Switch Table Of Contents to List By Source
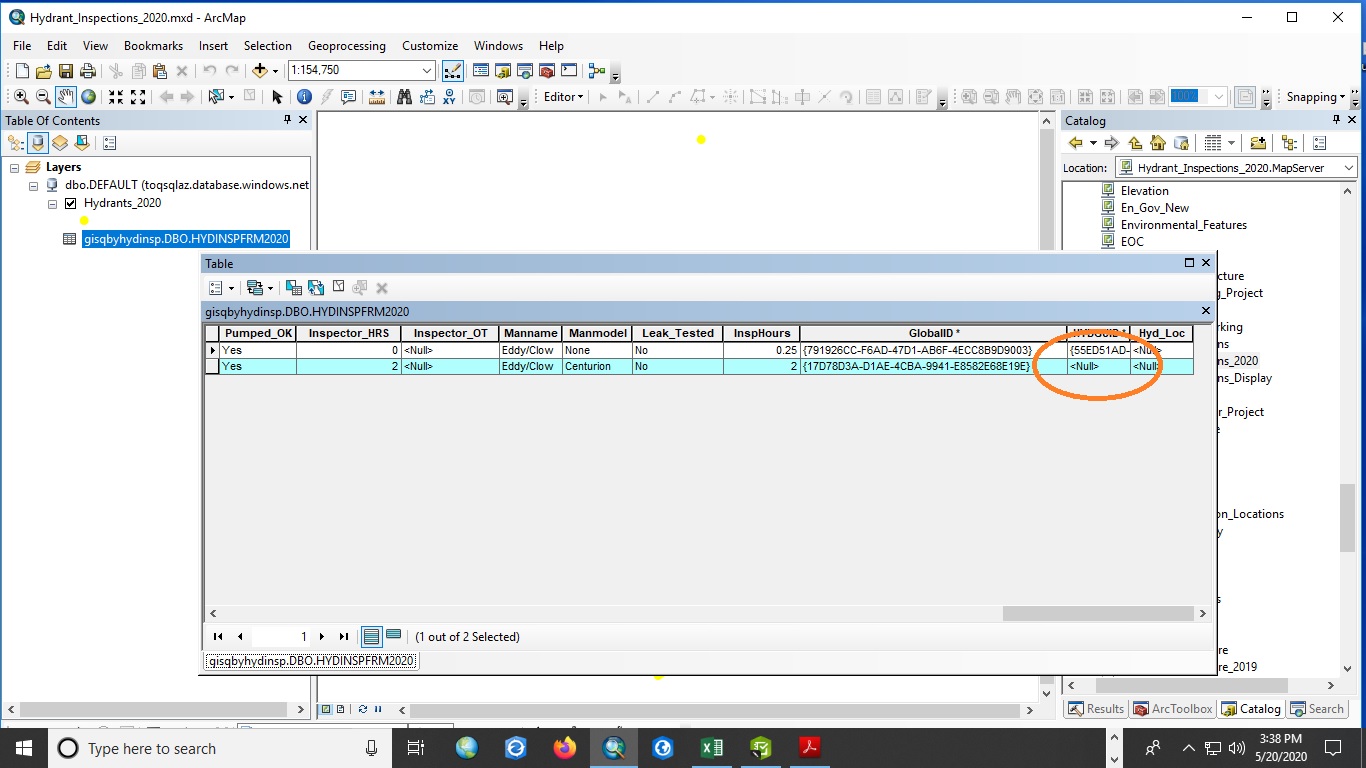The width and height of the screenshot is (1366, 768). [x=38, y=143]
